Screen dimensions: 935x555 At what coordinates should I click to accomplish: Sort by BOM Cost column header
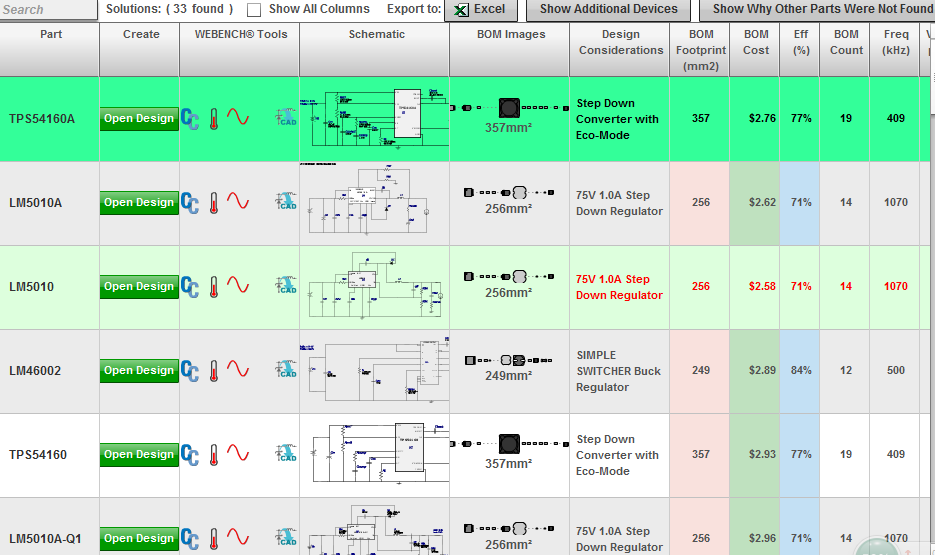point(755,49)
